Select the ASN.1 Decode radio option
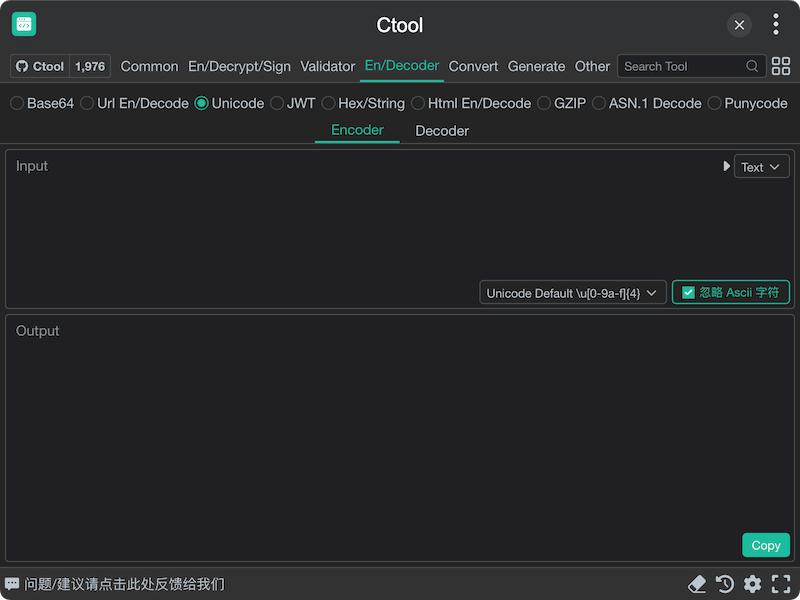Viewport: 800px width, 600px height. [646, 103]
